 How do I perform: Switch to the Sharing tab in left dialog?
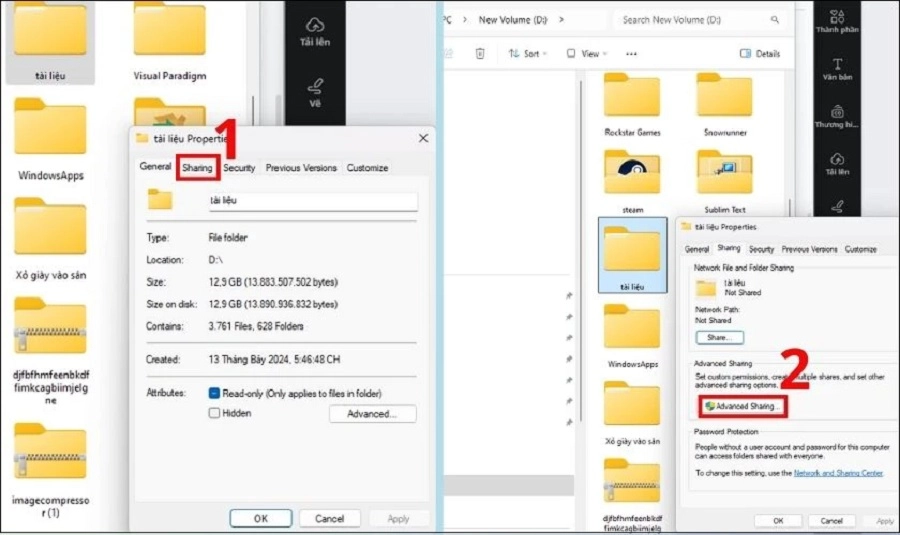tap(197, 168)
